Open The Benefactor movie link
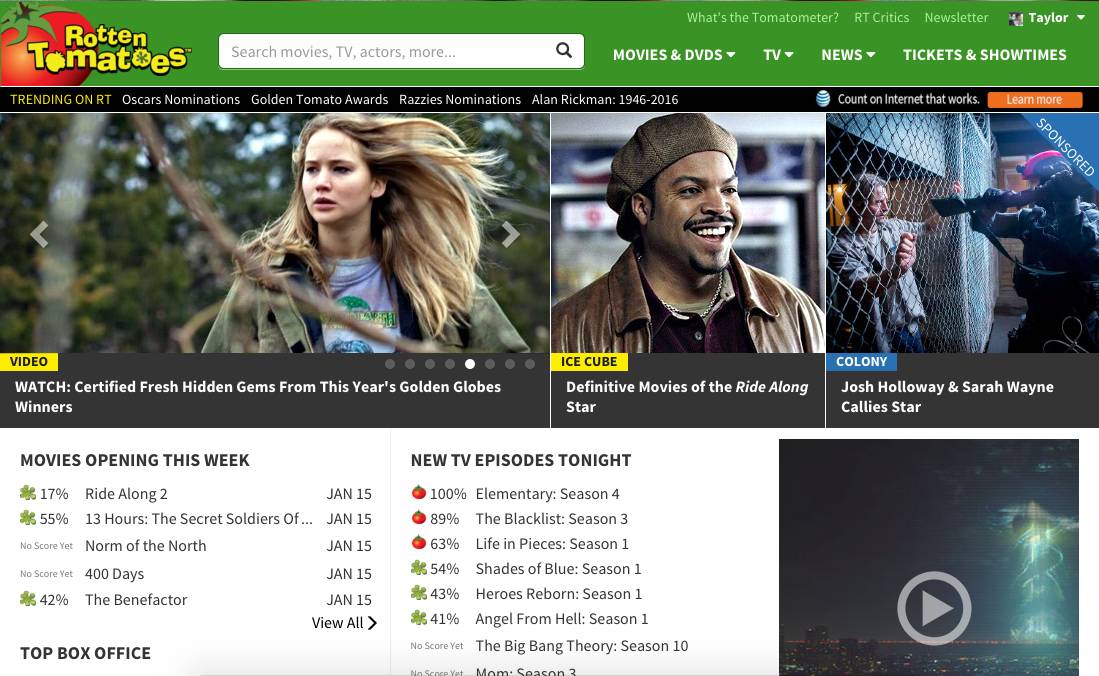This screenshot has height=676, width=1099. coord(136,600)
